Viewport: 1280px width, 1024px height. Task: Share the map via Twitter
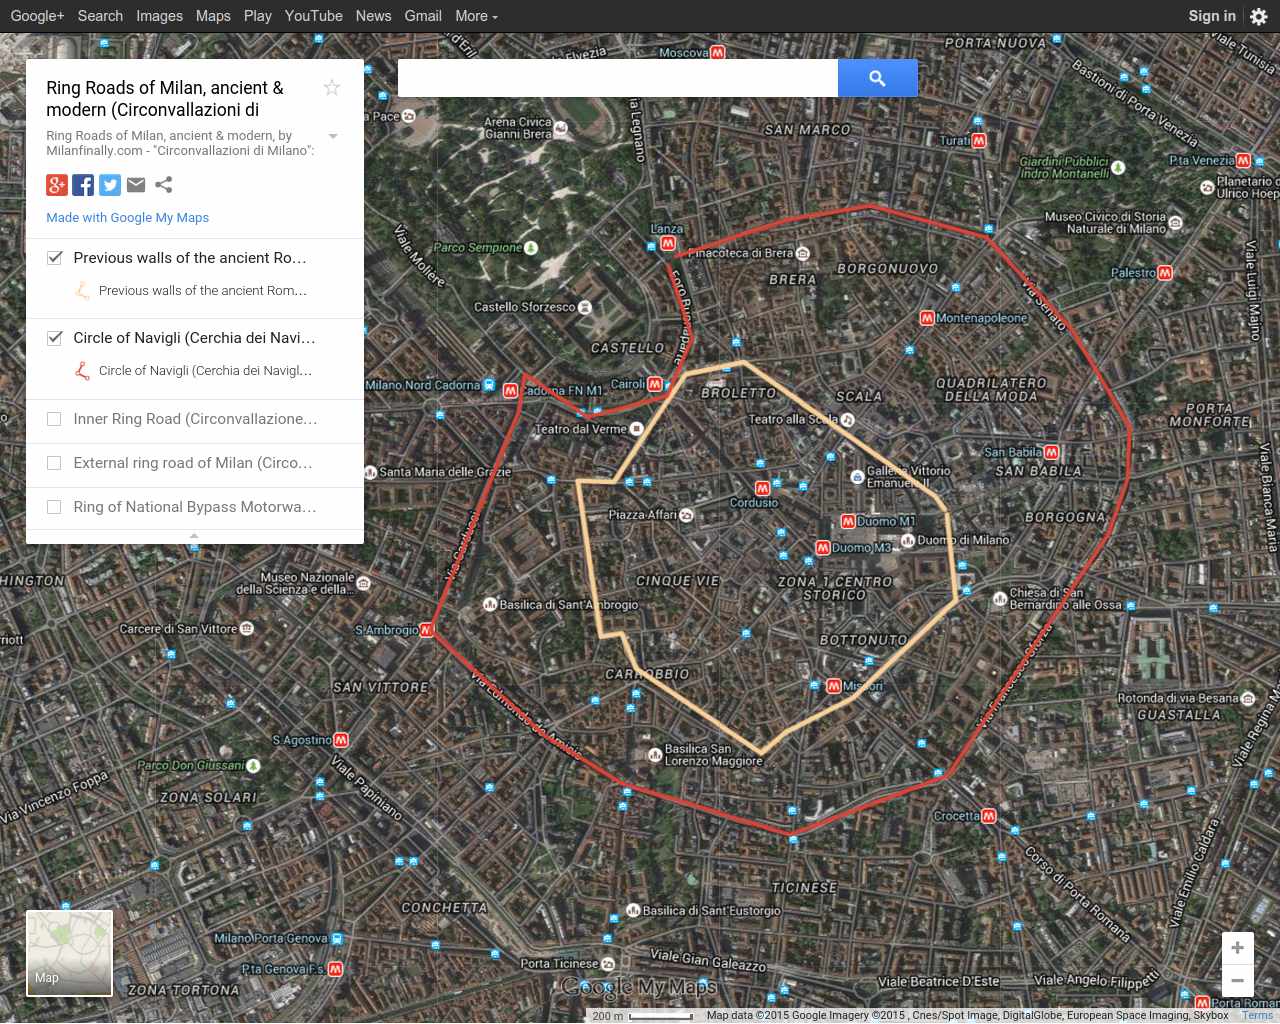pos(110,185)
